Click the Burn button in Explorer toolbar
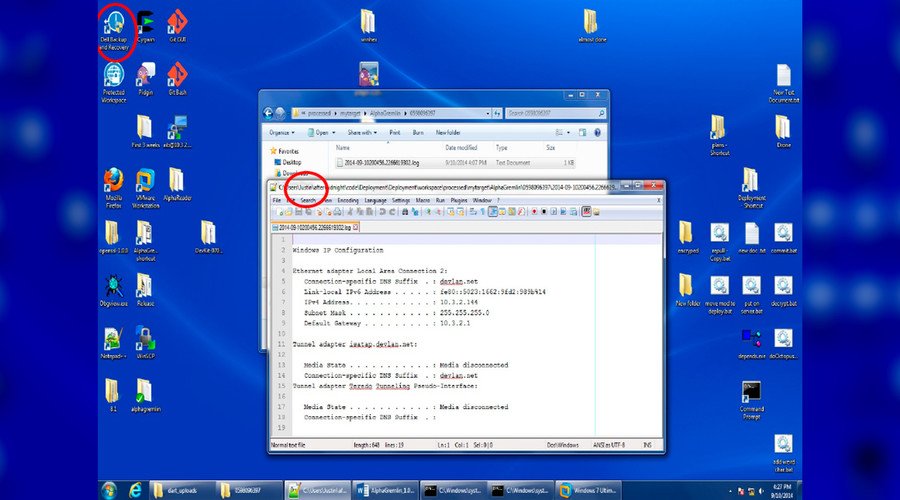 418,132
